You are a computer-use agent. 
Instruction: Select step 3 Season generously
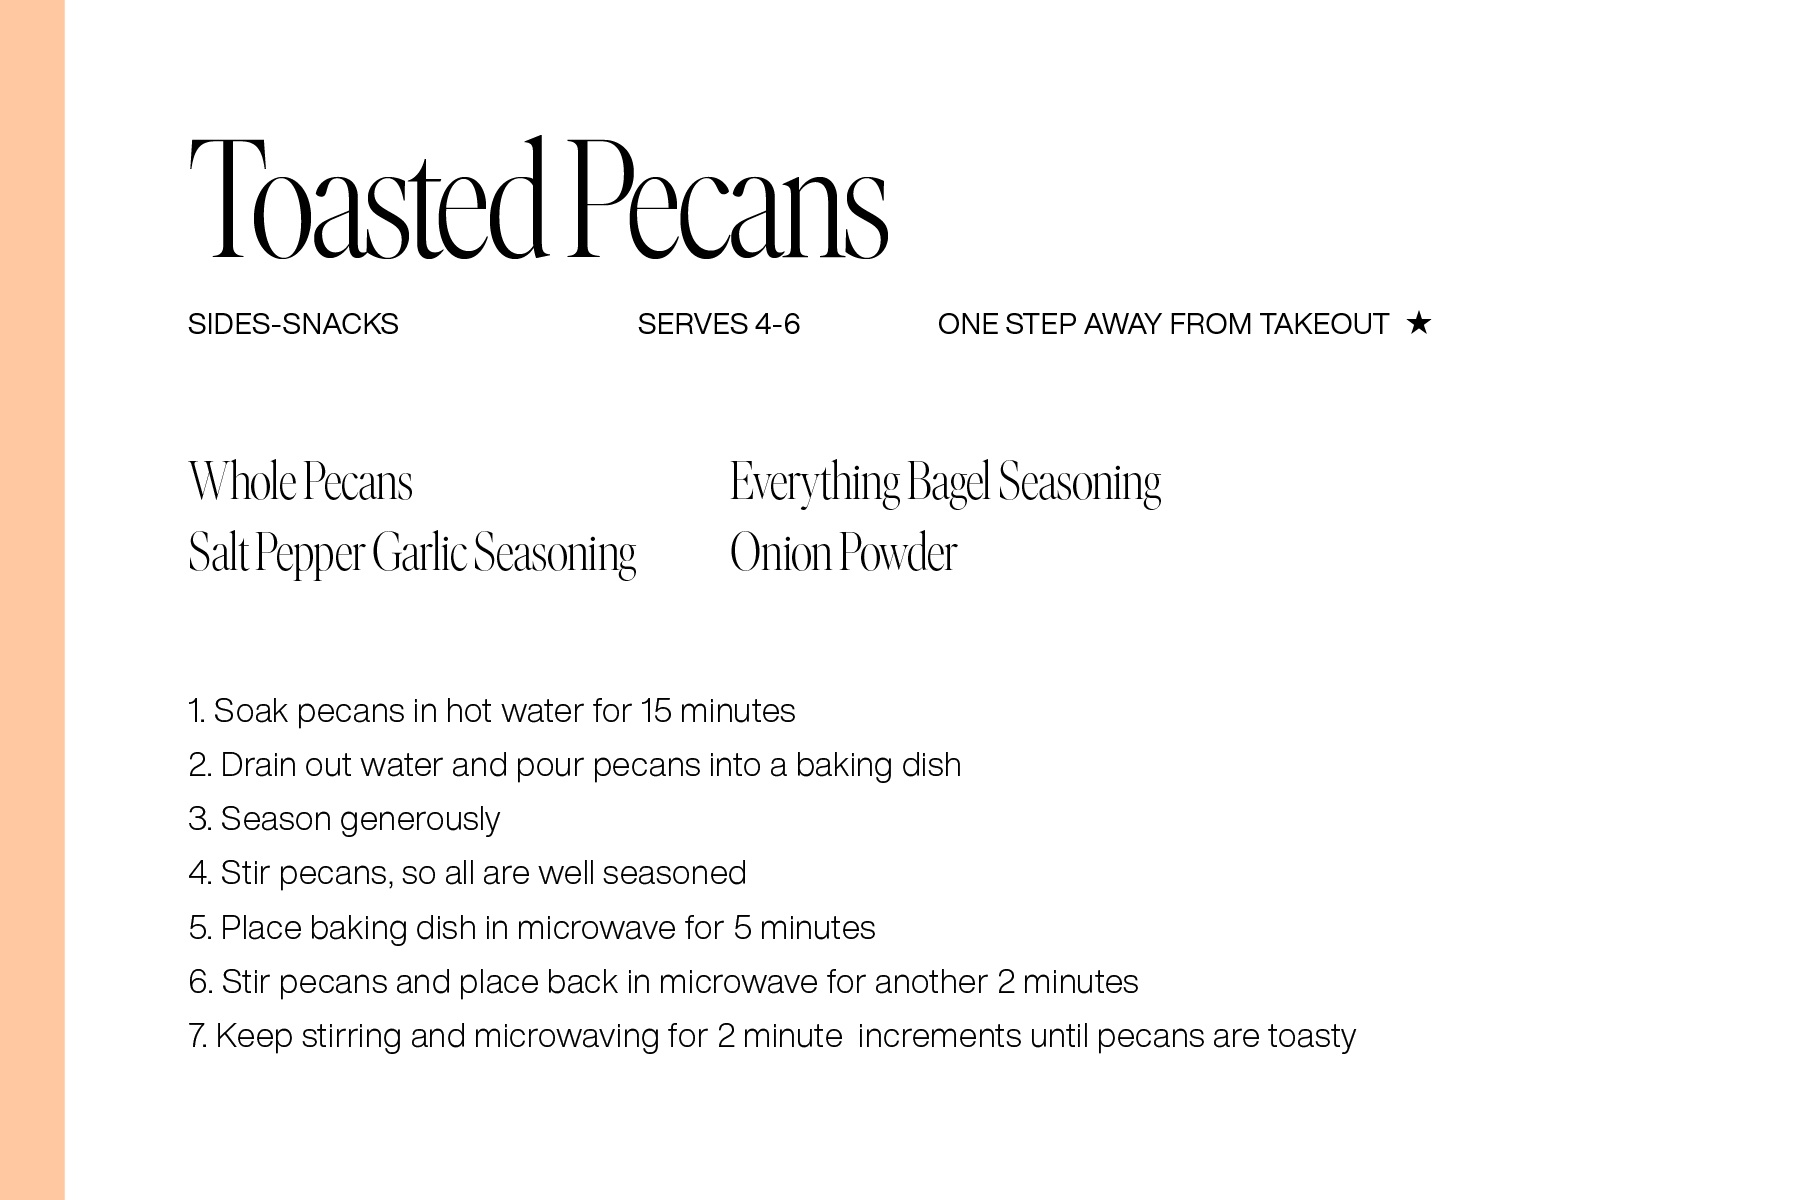coord(344,820)
